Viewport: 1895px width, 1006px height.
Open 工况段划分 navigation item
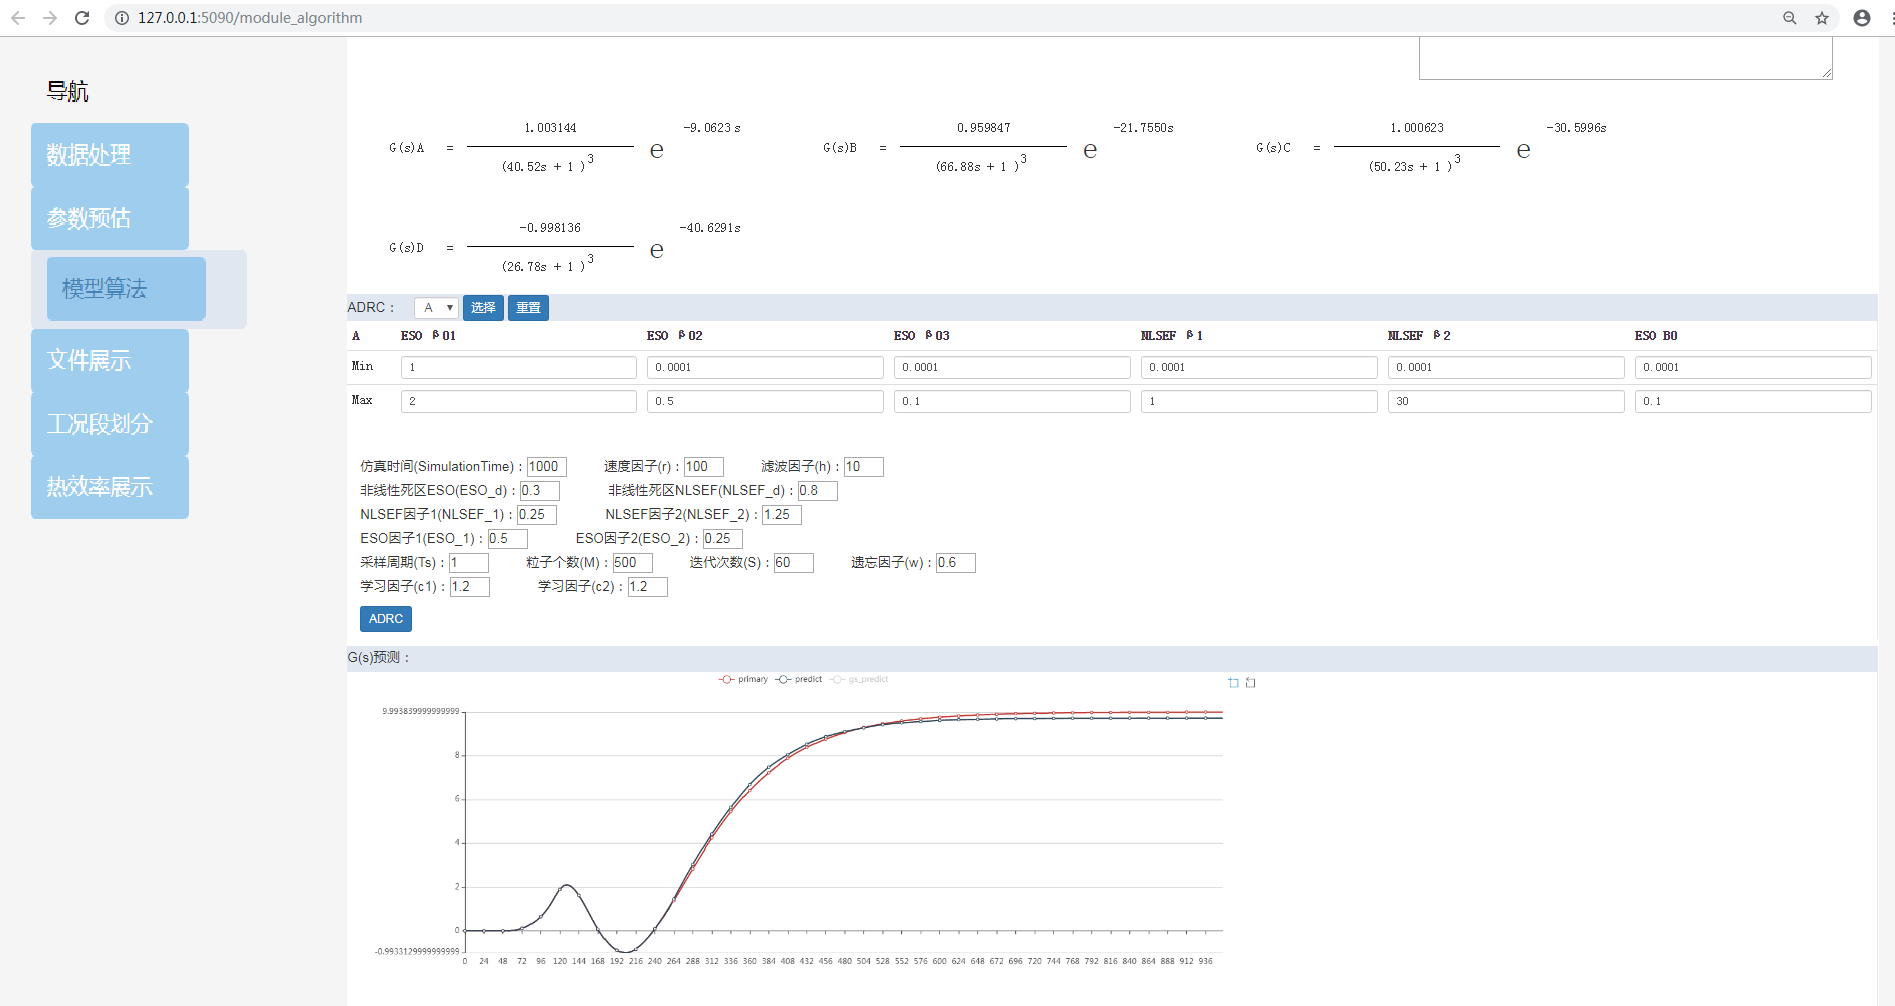click(x=110, y=424)
